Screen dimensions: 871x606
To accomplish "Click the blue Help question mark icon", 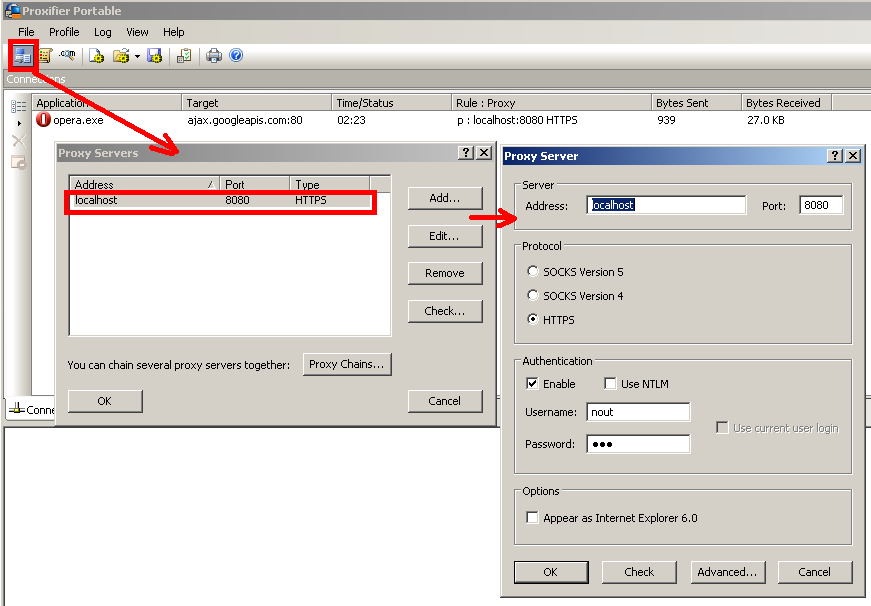I will 236,55.
